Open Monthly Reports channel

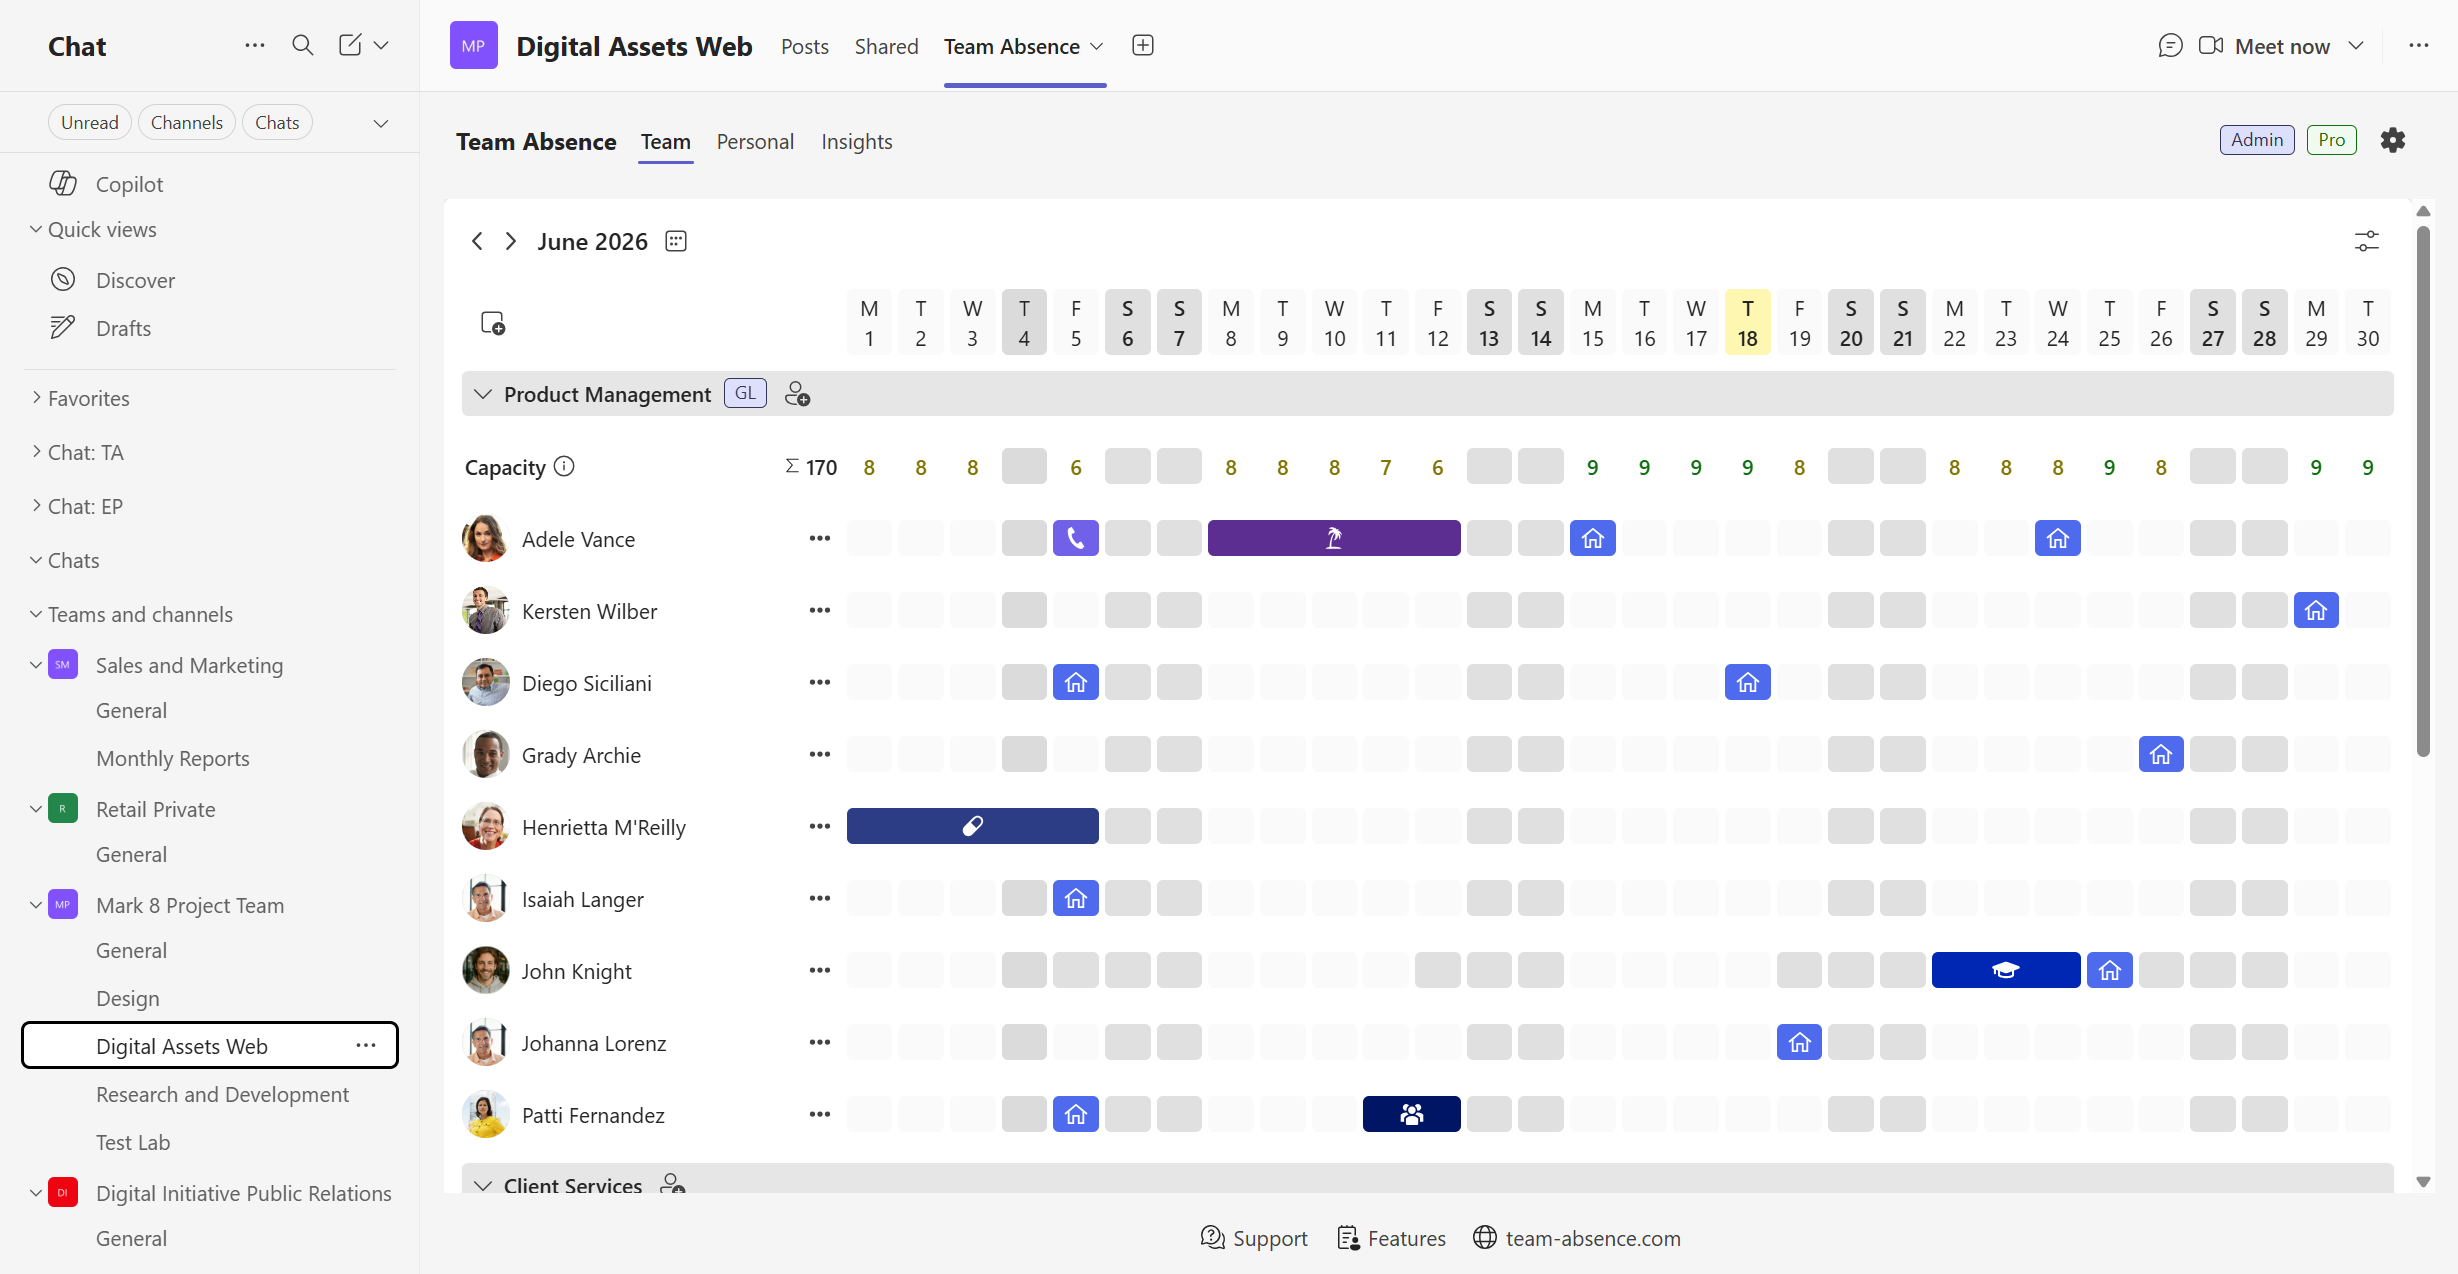pyautogui.click(x=173, y=758)
